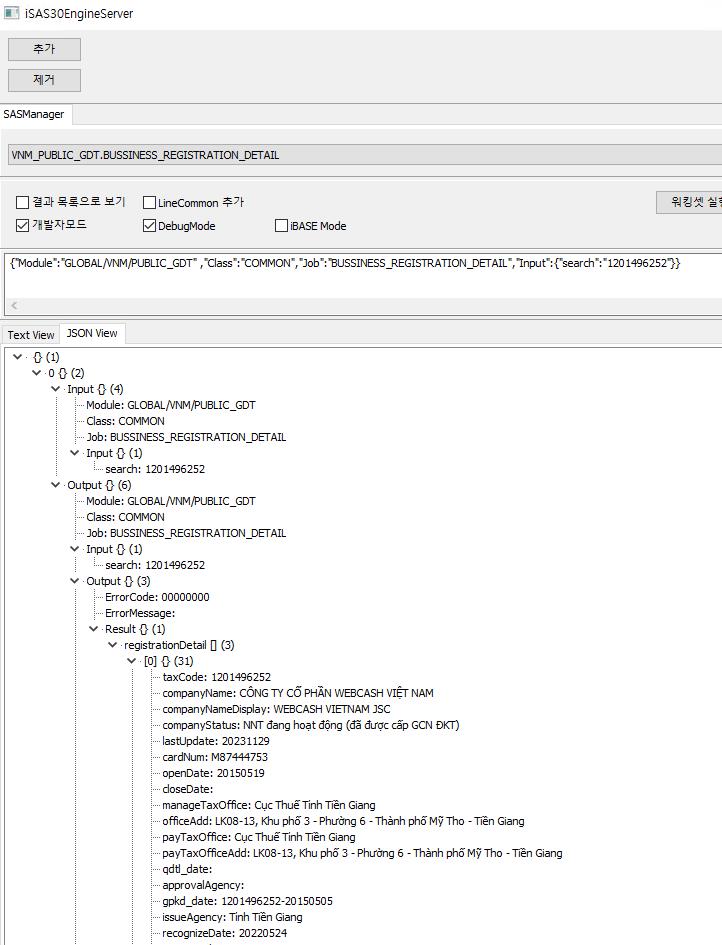
Task: Select the companyName row
Action: click(298, 693)
